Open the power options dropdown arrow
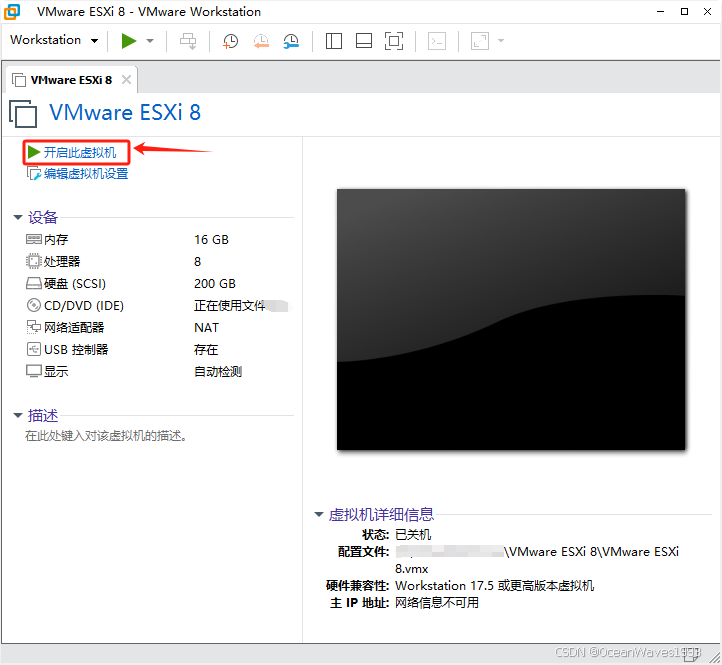This screenshot has width=722, height=665. pos(150,41)
